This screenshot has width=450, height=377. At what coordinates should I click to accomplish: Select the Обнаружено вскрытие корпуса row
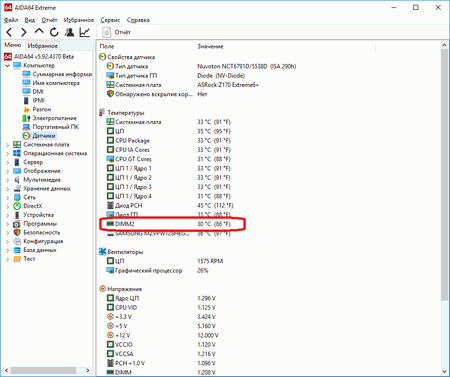click(157, 94)
